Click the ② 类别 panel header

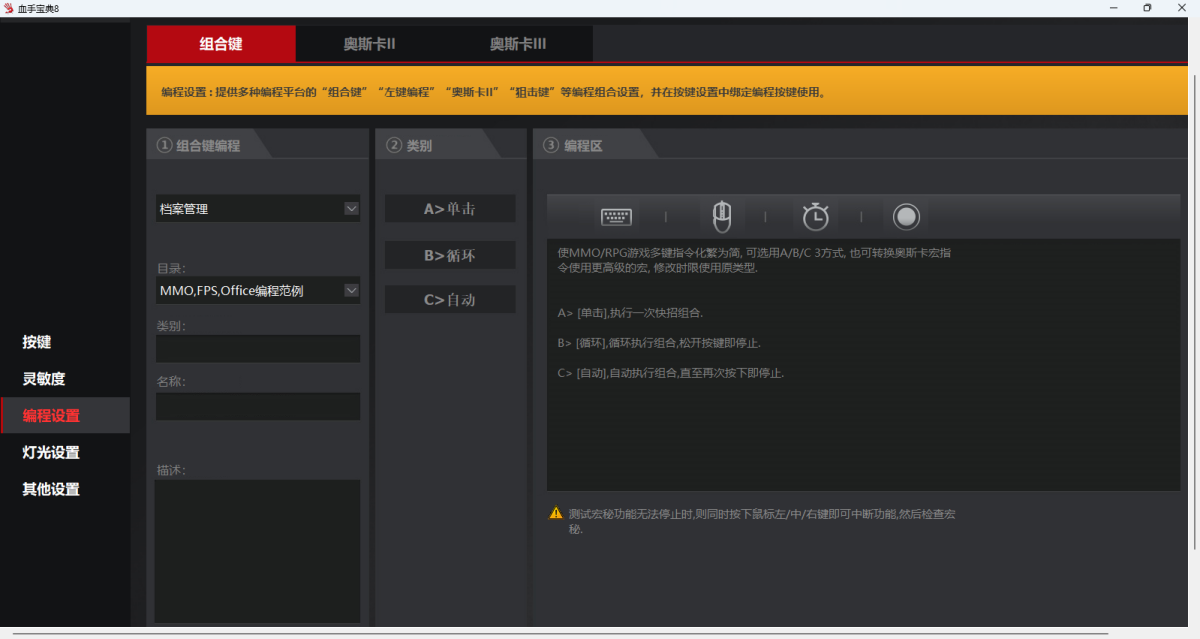(438, 145)
